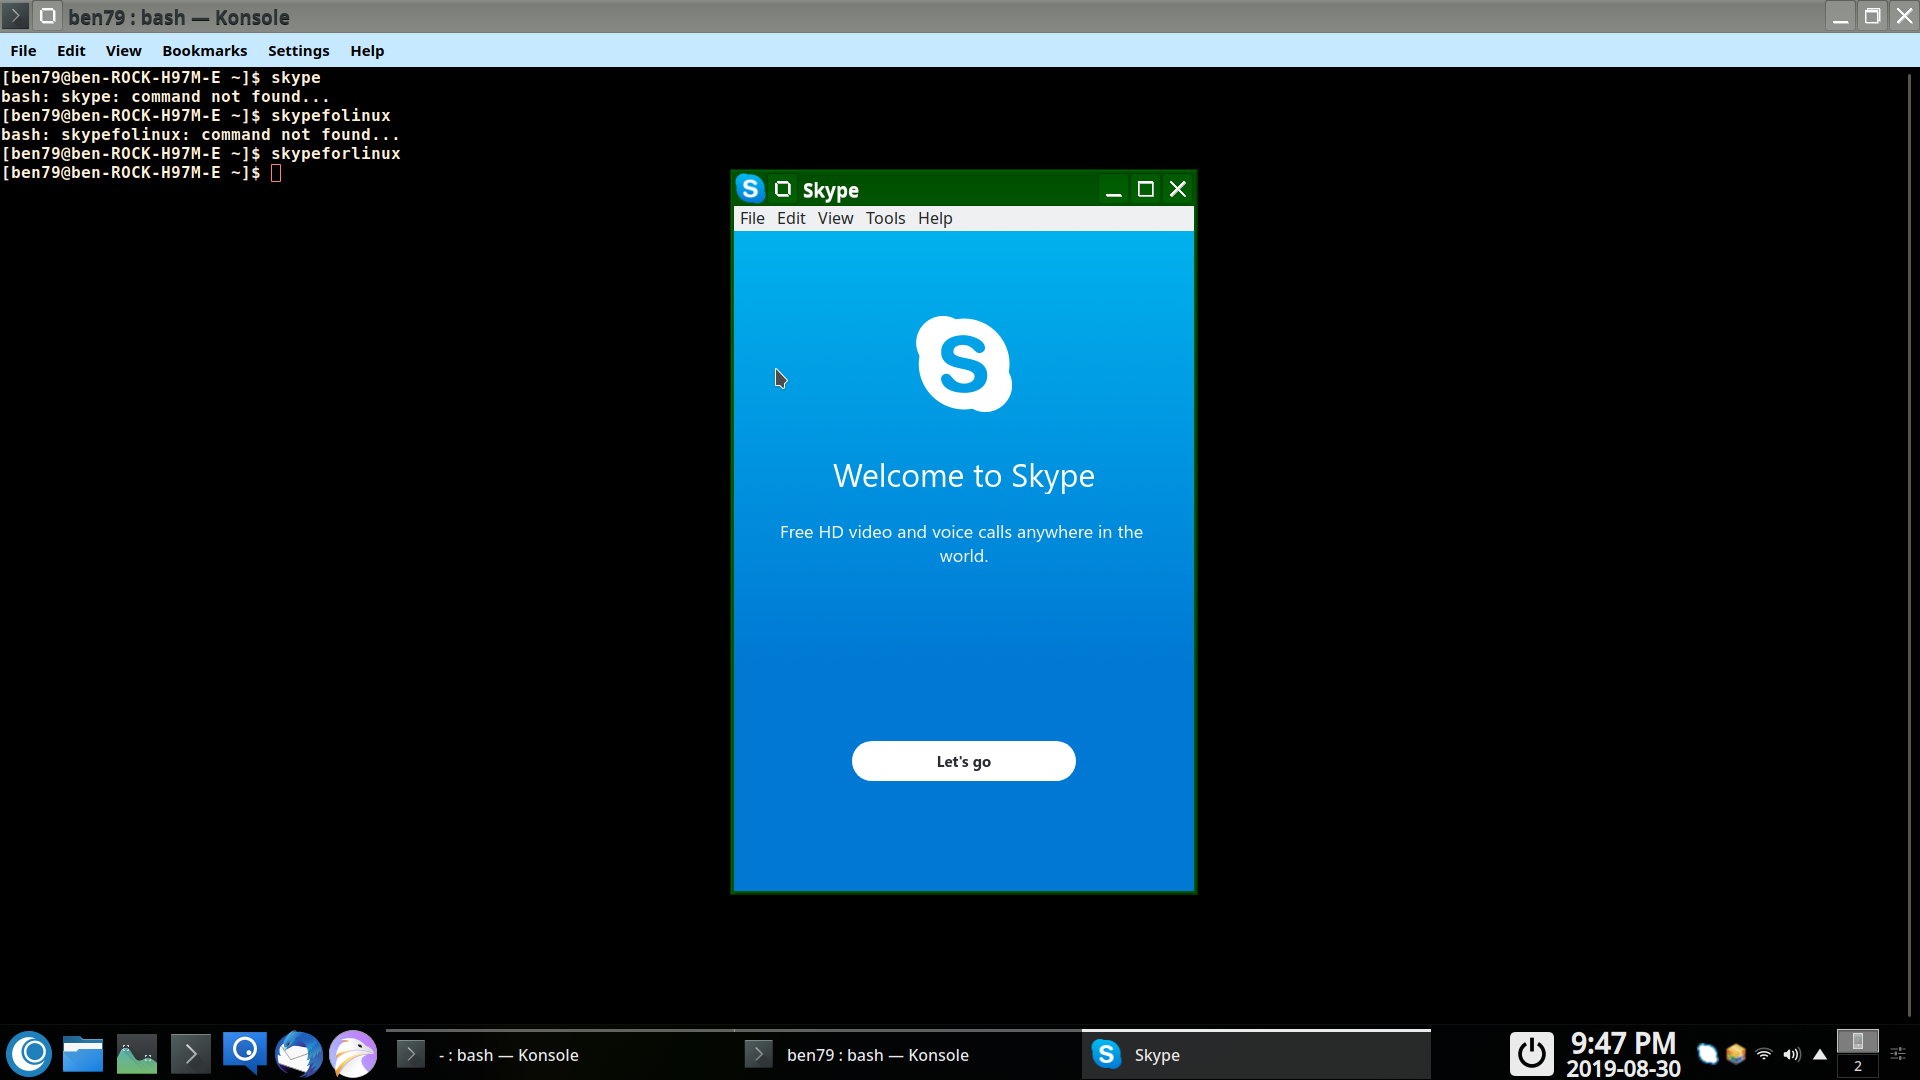This screenshot has height=1080, width=1920.
Task: Click the power/logout button
Action: pyautogui.click(x=1531, y=1054)
